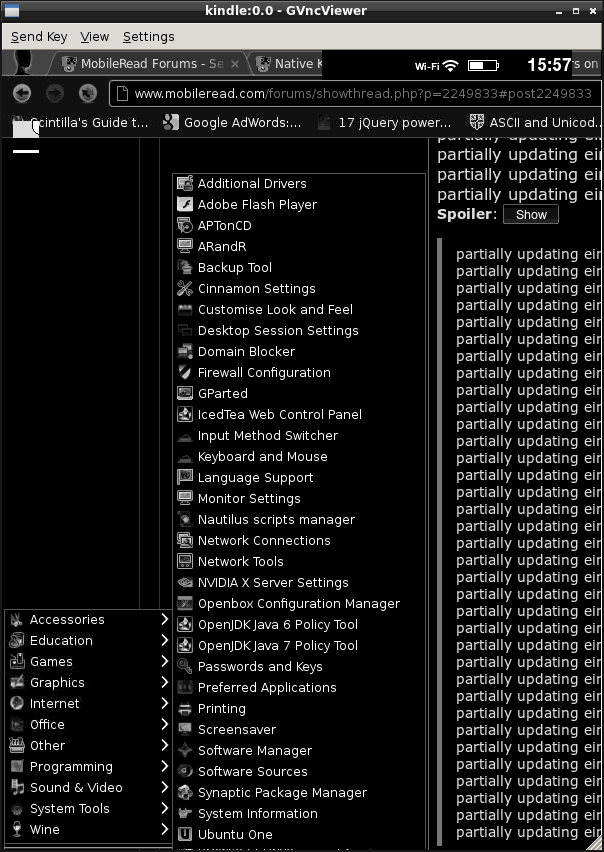Open Desktop Session Settings entry
604x852 pixels.
click(x=299, y=330)
